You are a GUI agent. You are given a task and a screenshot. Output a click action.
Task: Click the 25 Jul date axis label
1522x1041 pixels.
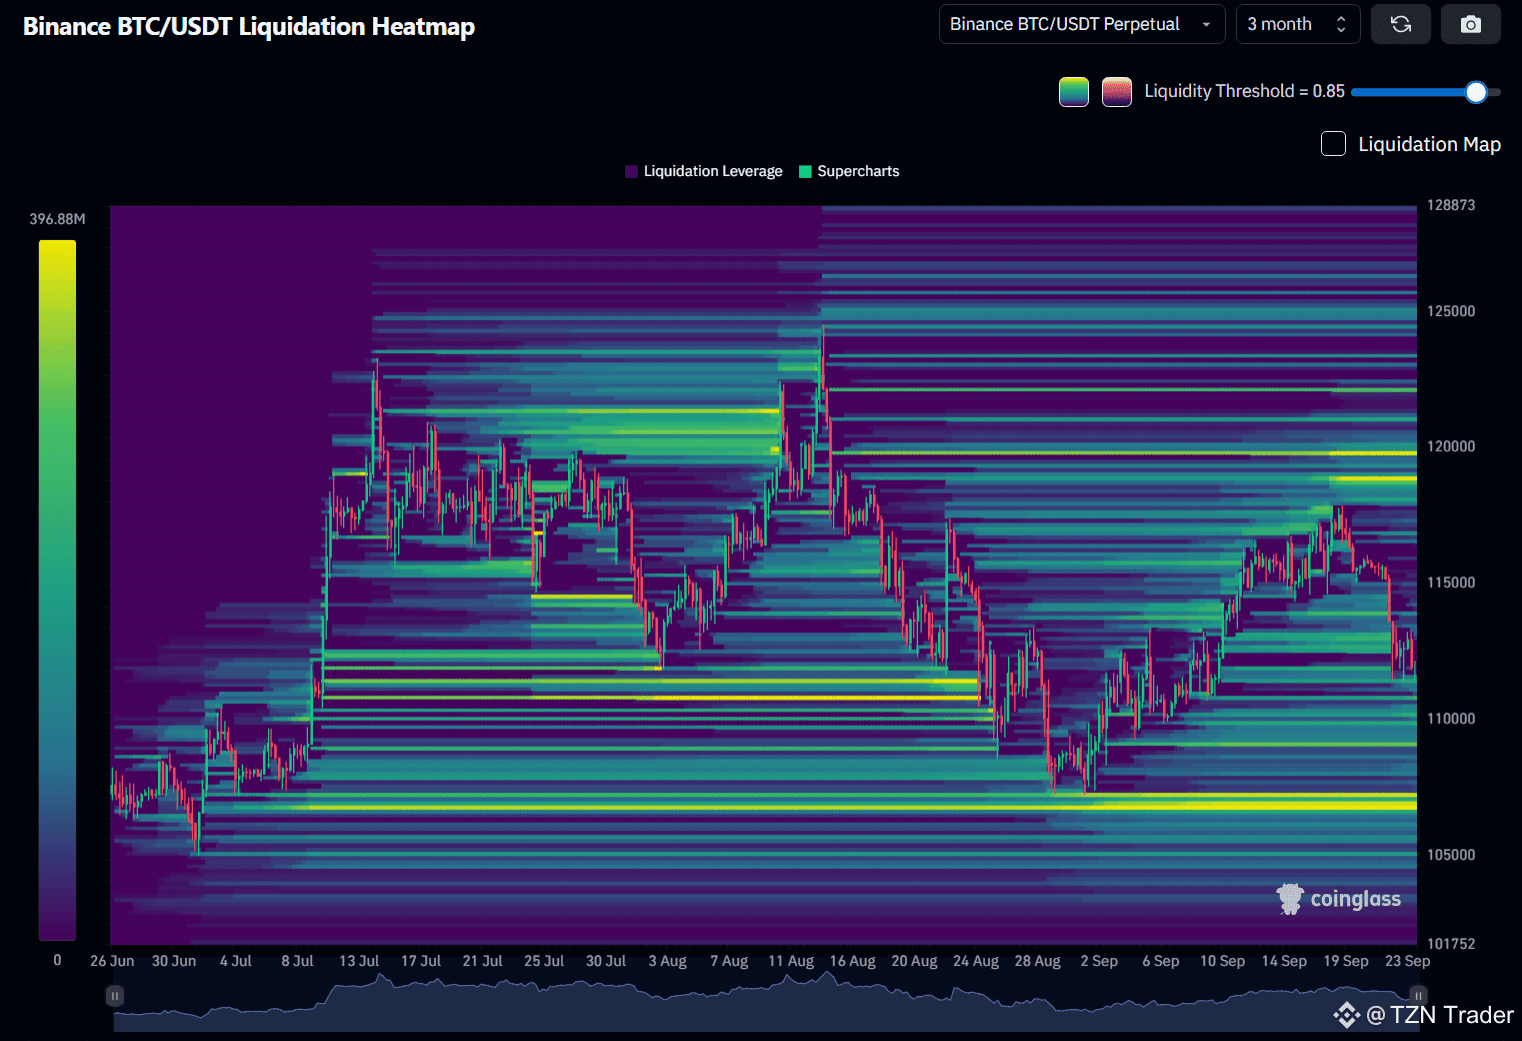click(544, 961)
